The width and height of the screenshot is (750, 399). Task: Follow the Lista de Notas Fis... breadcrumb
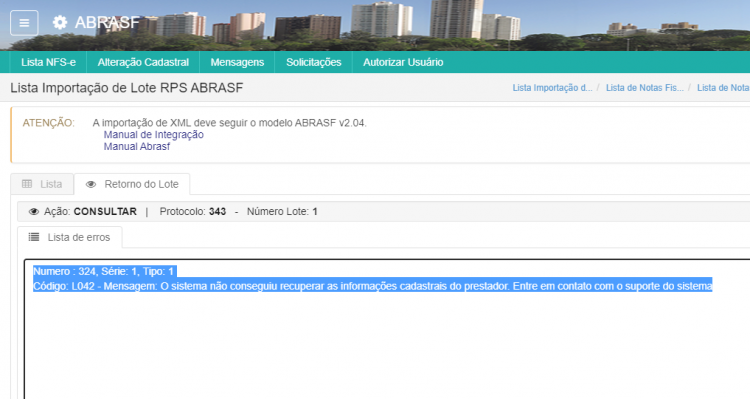click(x=645, y=88)
